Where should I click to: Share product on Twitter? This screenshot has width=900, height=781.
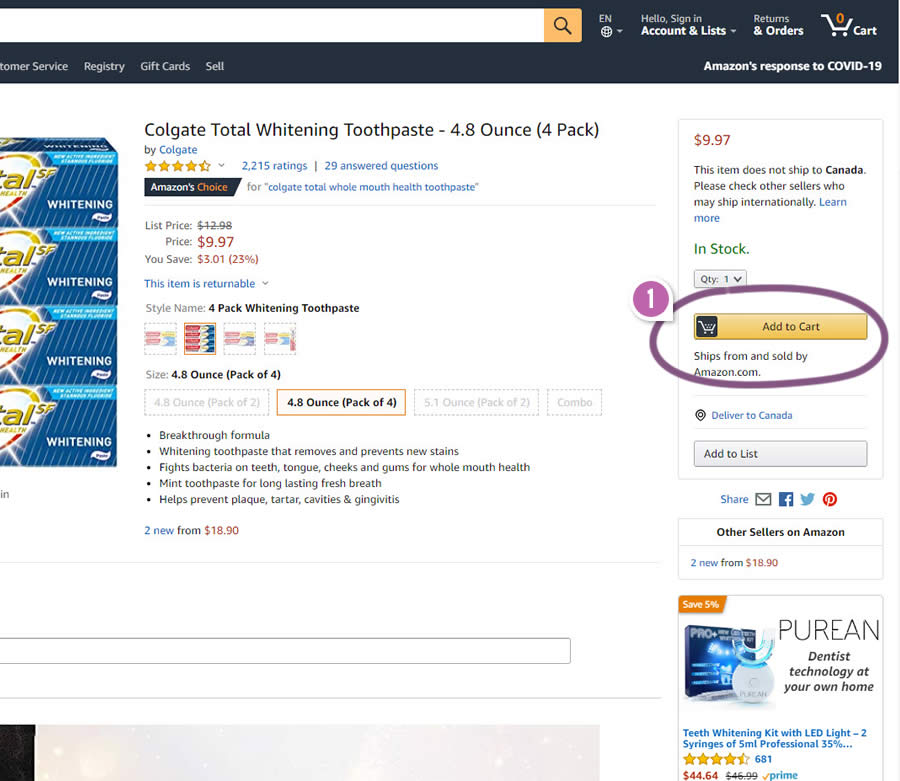click(808, 499)
